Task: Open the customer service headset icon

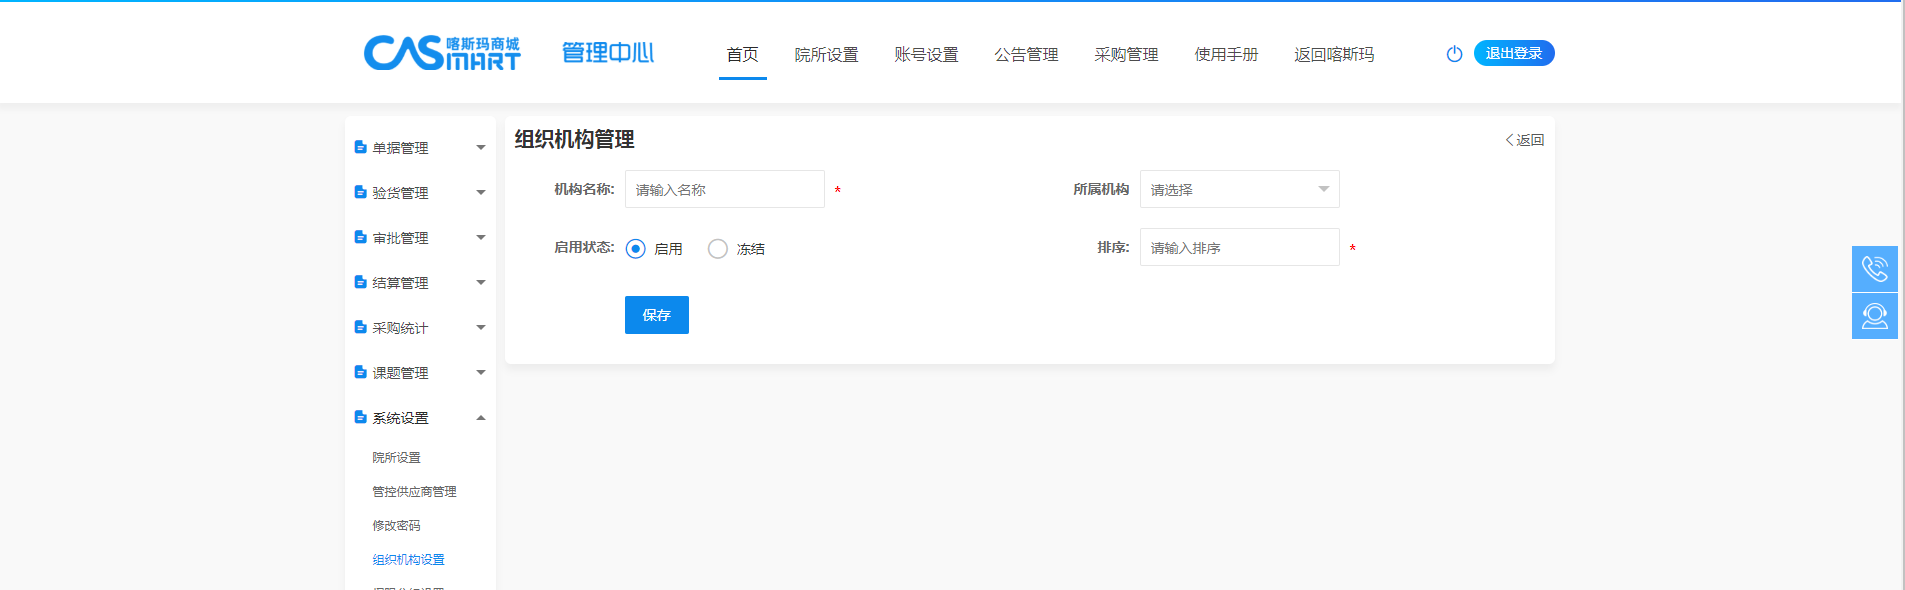Action: click(x=1874, y=316)
